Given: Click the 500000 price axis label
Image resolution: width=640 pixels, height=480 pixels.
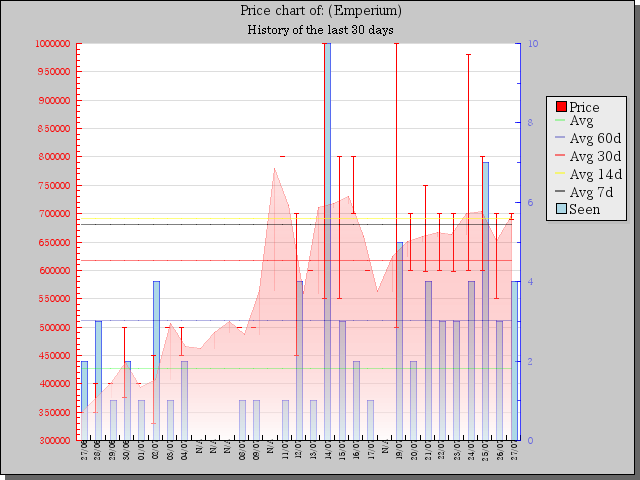Looking at the screenshot, I should (54, 327).
